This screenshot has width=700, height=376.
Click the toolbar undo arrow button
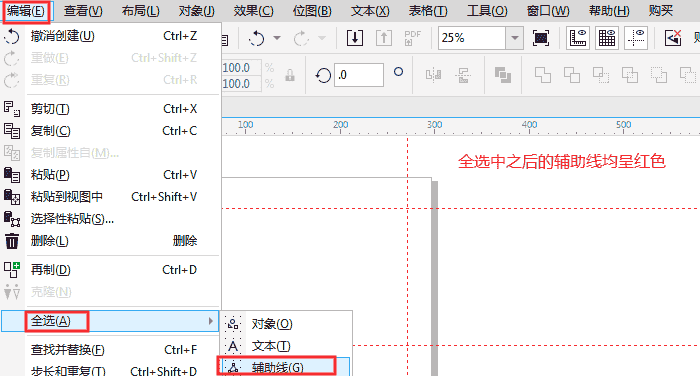(x=257, y=38)
